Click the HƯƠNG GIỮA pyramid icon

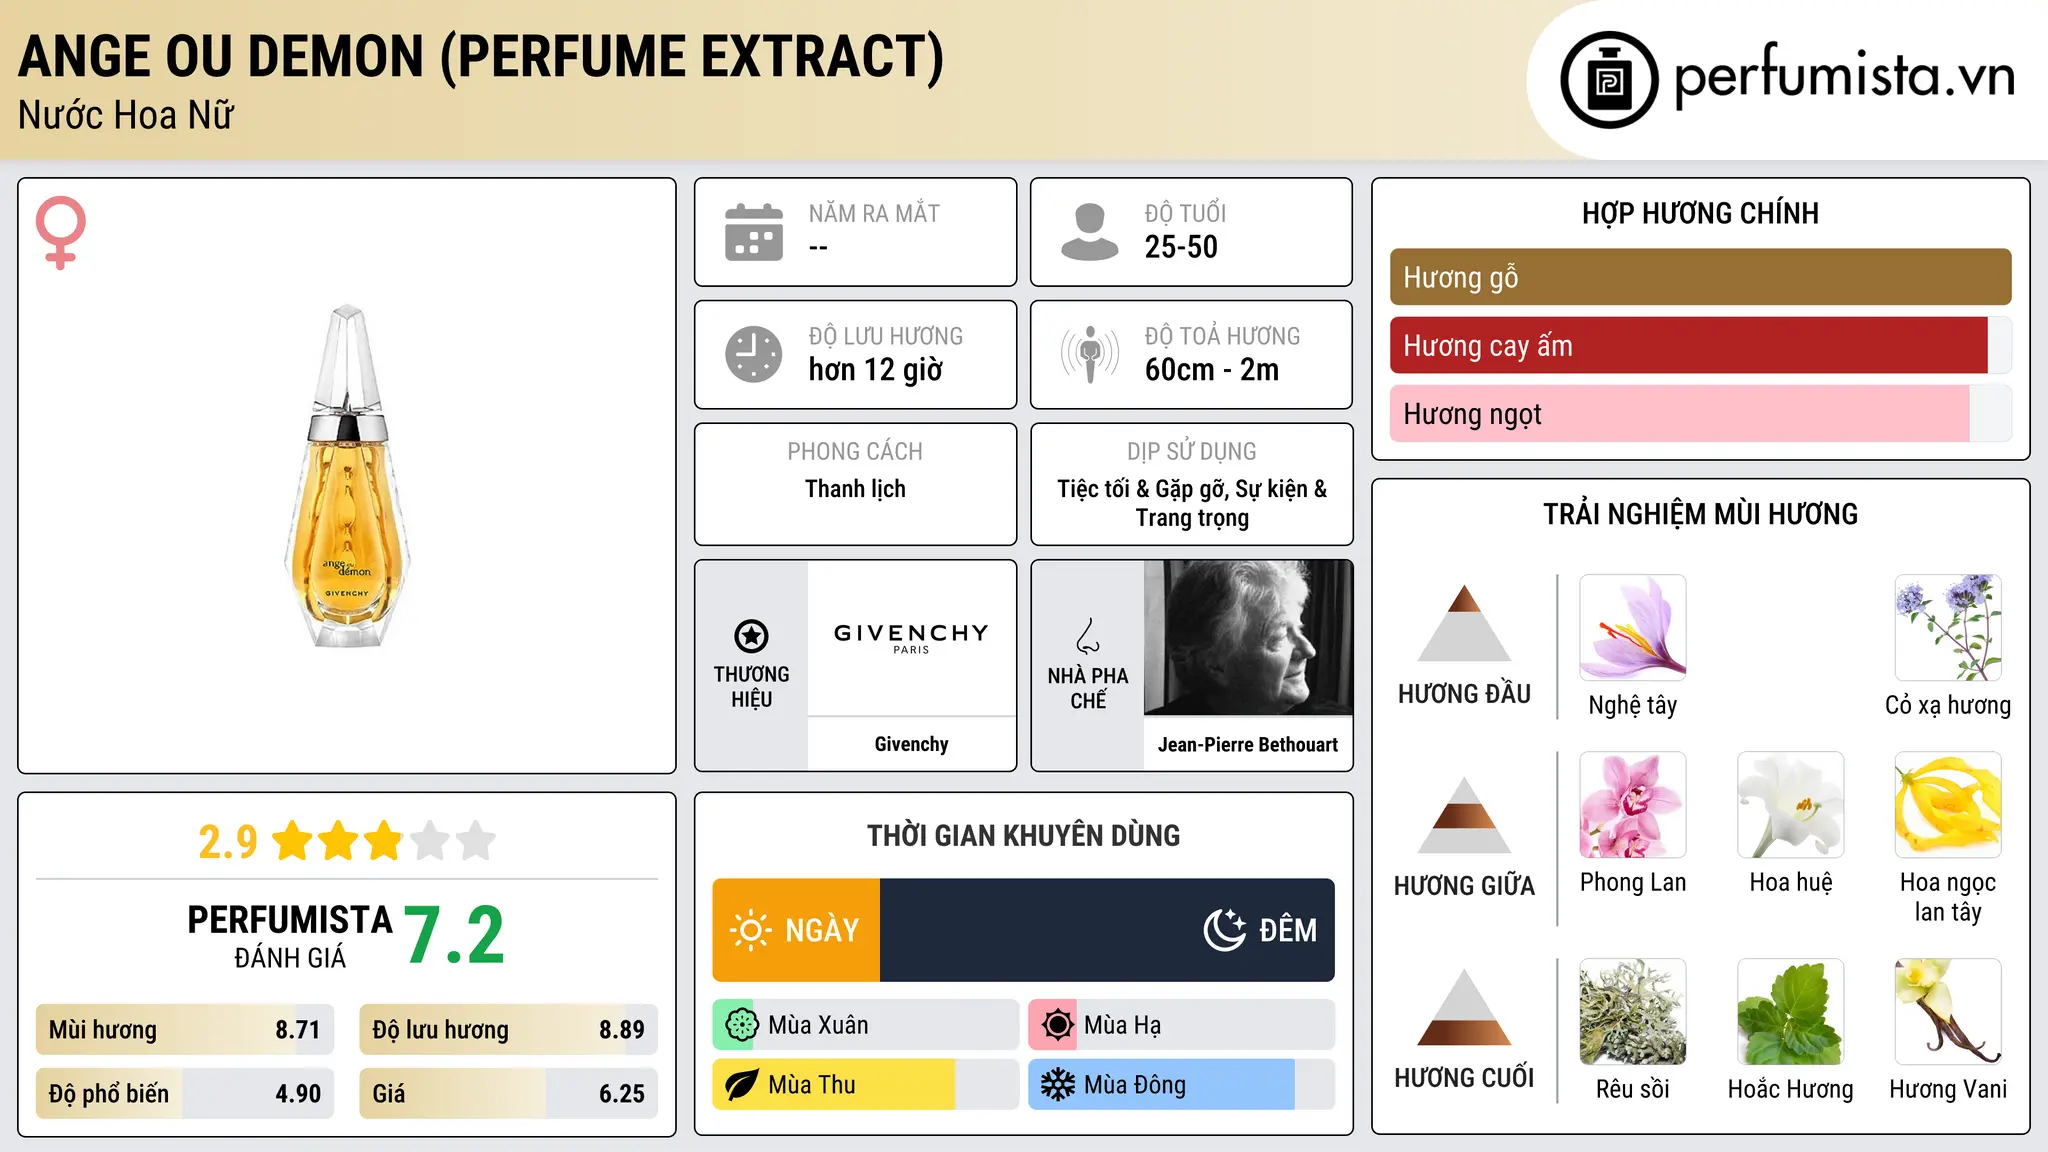1464,815
